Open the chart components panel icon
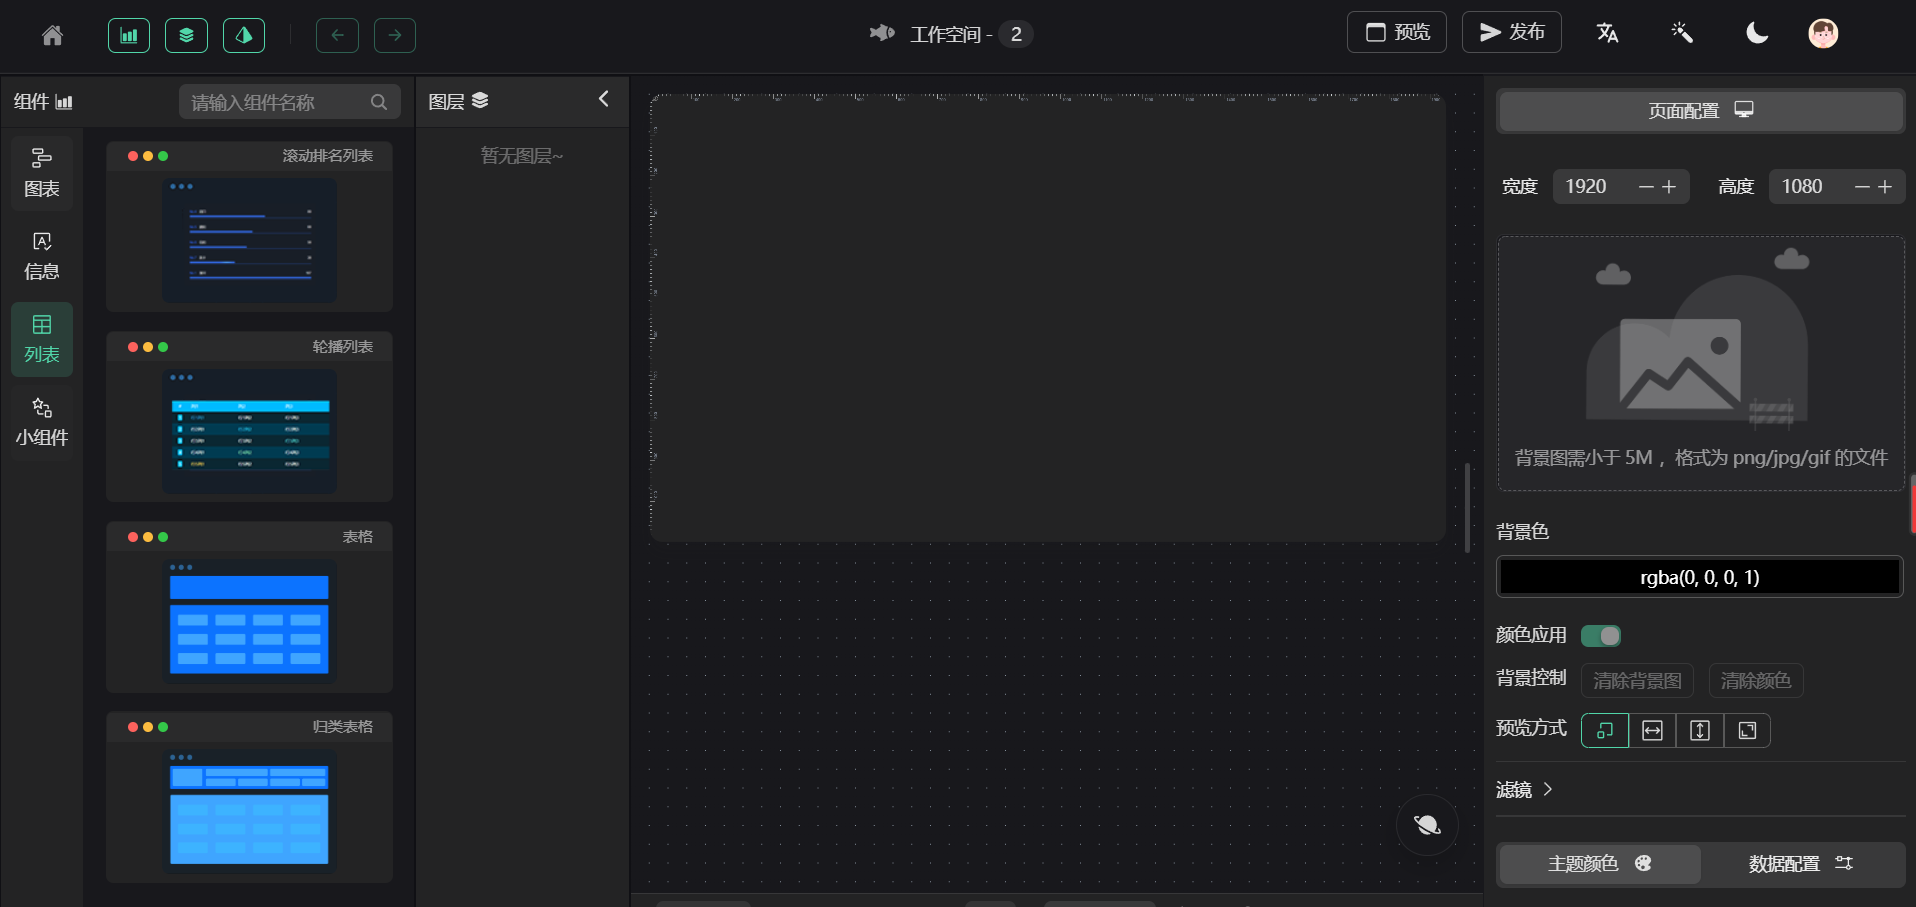1916x907 pixels. point(128,34)
